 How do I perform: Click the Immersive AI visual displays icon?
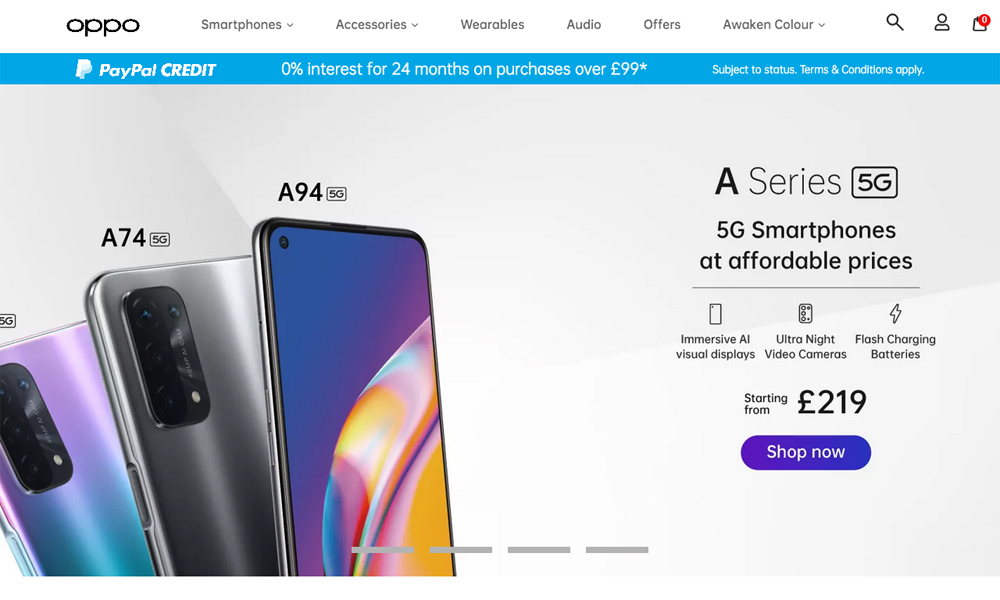tap(716, 314)
